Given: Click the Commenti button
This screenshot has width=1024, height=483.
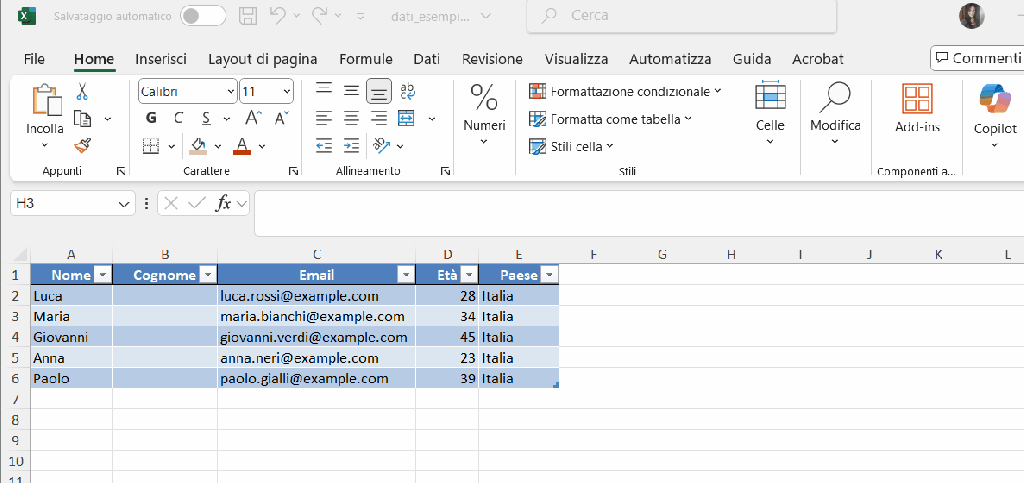Looking at the screenshot, I should coord(976,58).
